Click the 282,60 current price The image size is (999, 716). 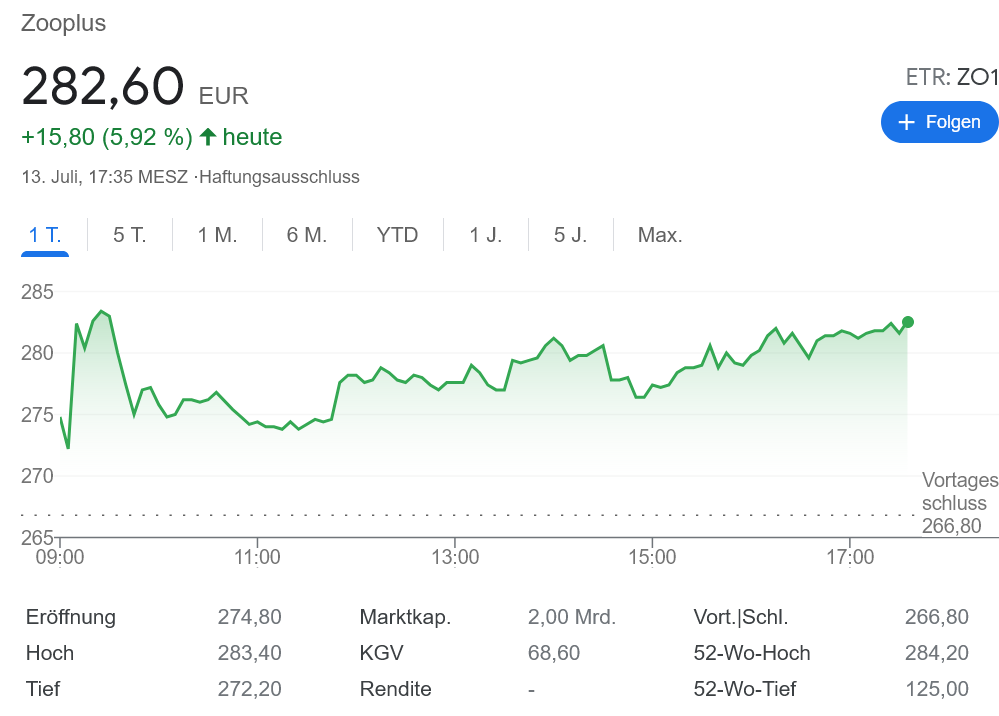[103, 86]
